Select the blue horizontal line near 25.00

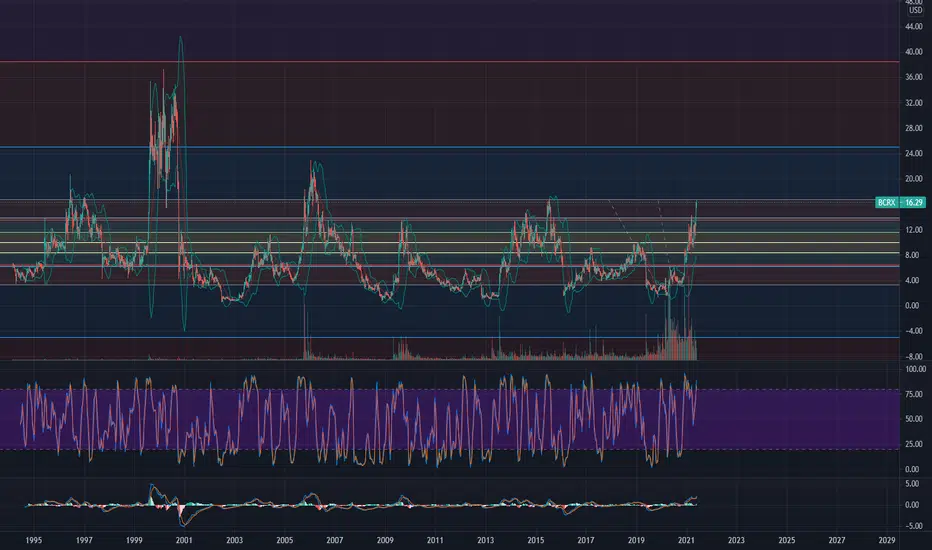(449, 147)
